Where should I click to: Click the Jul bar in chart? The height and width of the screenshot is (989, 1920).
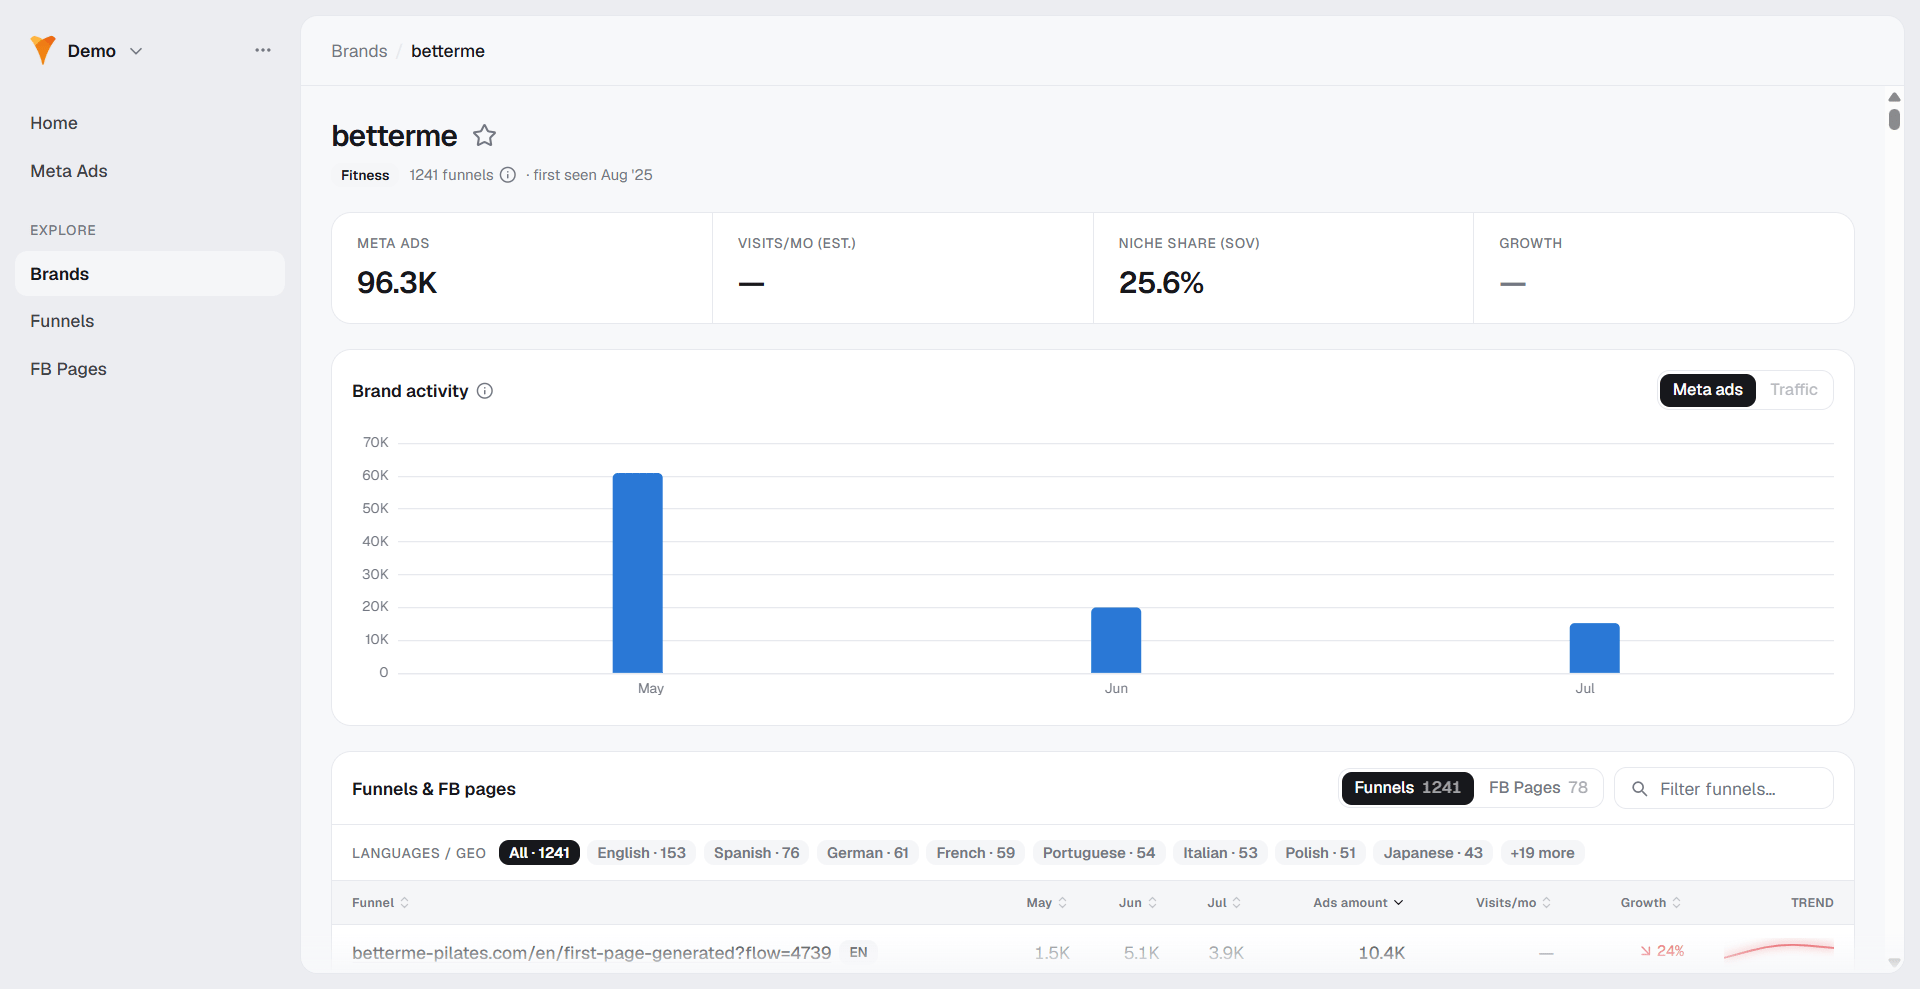point(1595,648)
